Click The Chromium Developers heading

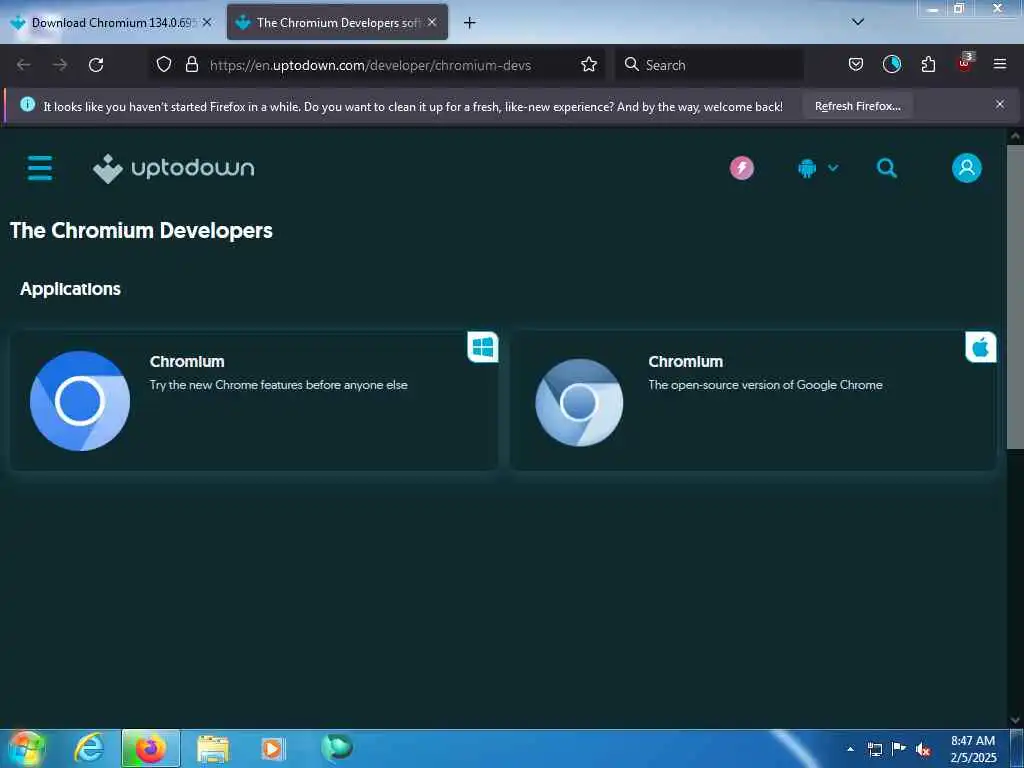(141, 231)
